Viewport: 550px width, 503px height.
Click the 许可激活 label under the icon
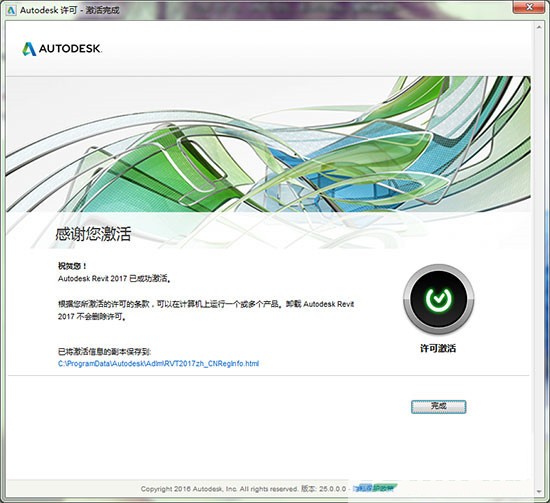tap(438, 348)
